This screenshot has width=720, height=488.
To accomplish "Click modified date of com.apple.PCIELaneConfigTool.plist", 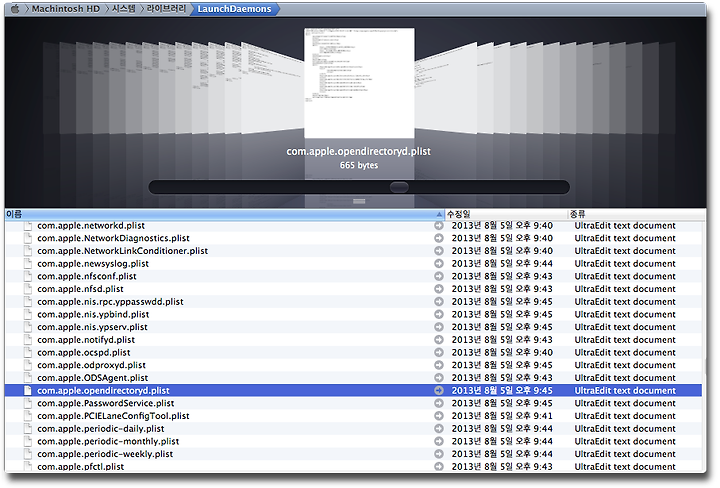I will [502, 416].
